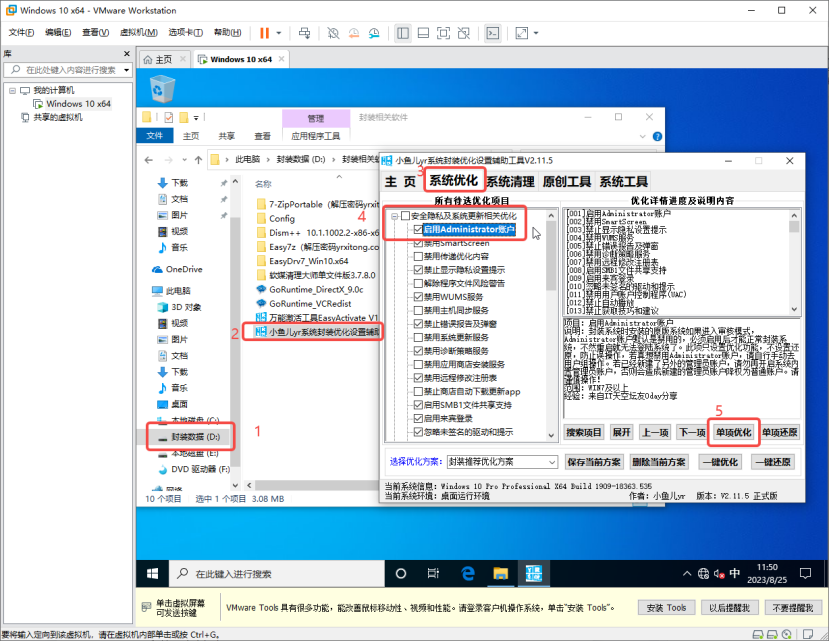This screenshot has width=829, height=641.
Task: Revert the virtual machine to its snapshot
Action: pyautogui.click(x=354, y=33)
